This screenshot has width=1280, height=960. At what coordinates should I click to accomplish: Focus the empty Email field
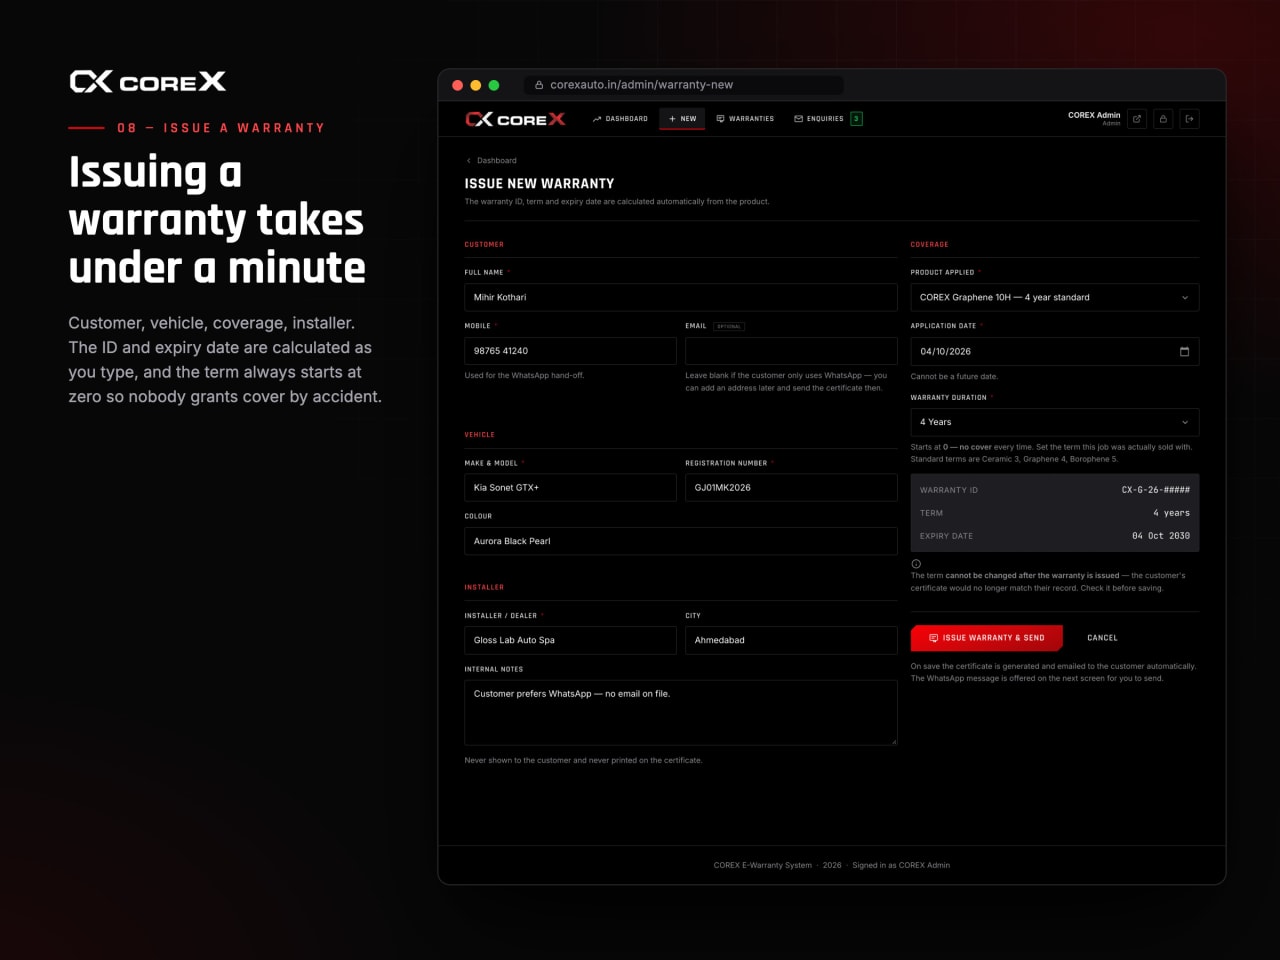pos(791,351)
